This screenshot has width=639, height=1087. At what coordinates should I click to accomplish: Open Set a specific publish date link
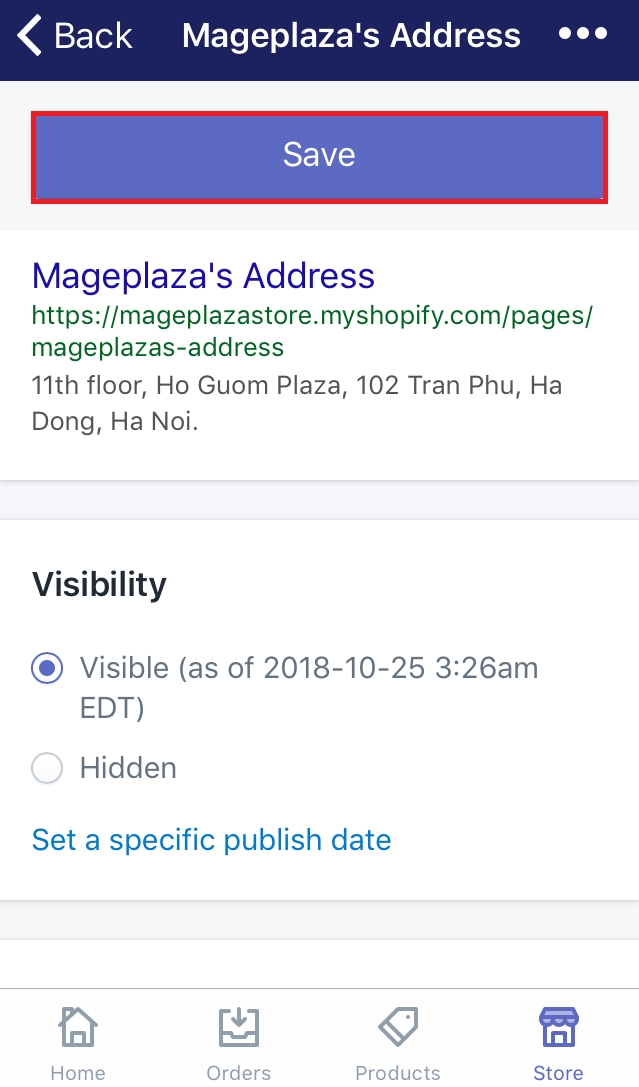211,840
